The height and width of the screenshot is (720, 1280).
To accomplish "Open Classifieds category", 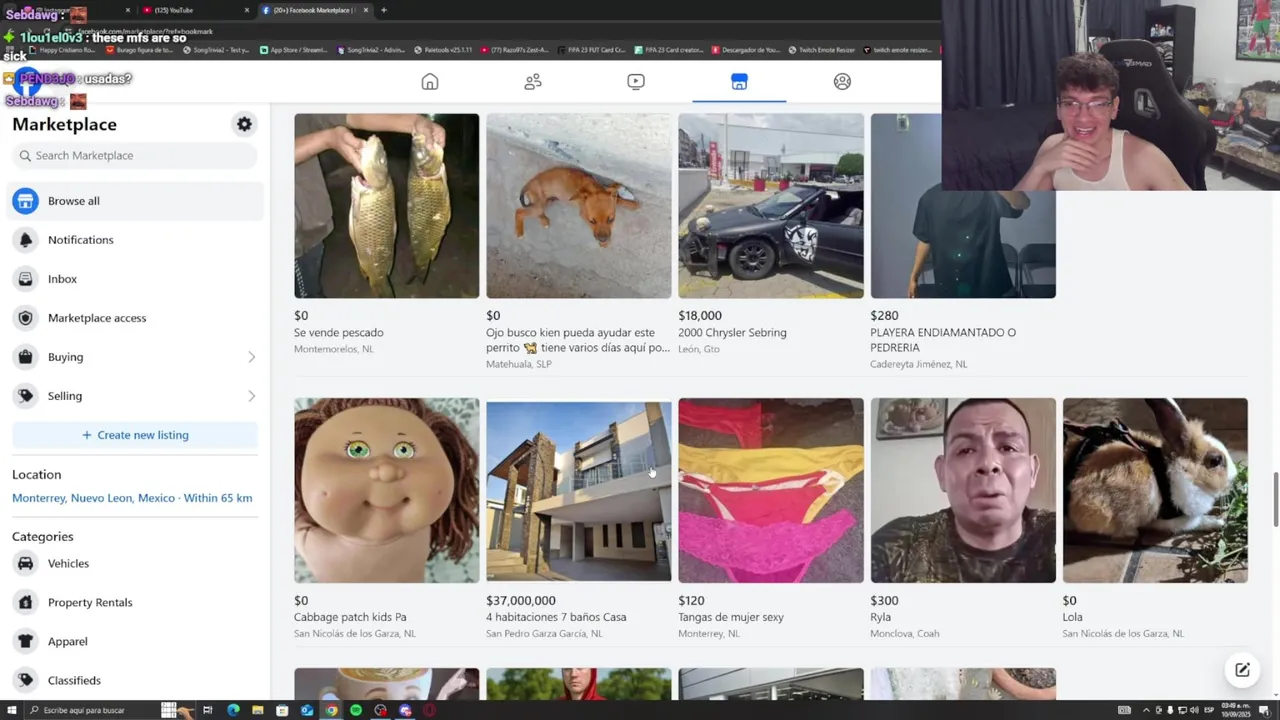I will click(135, 680).
